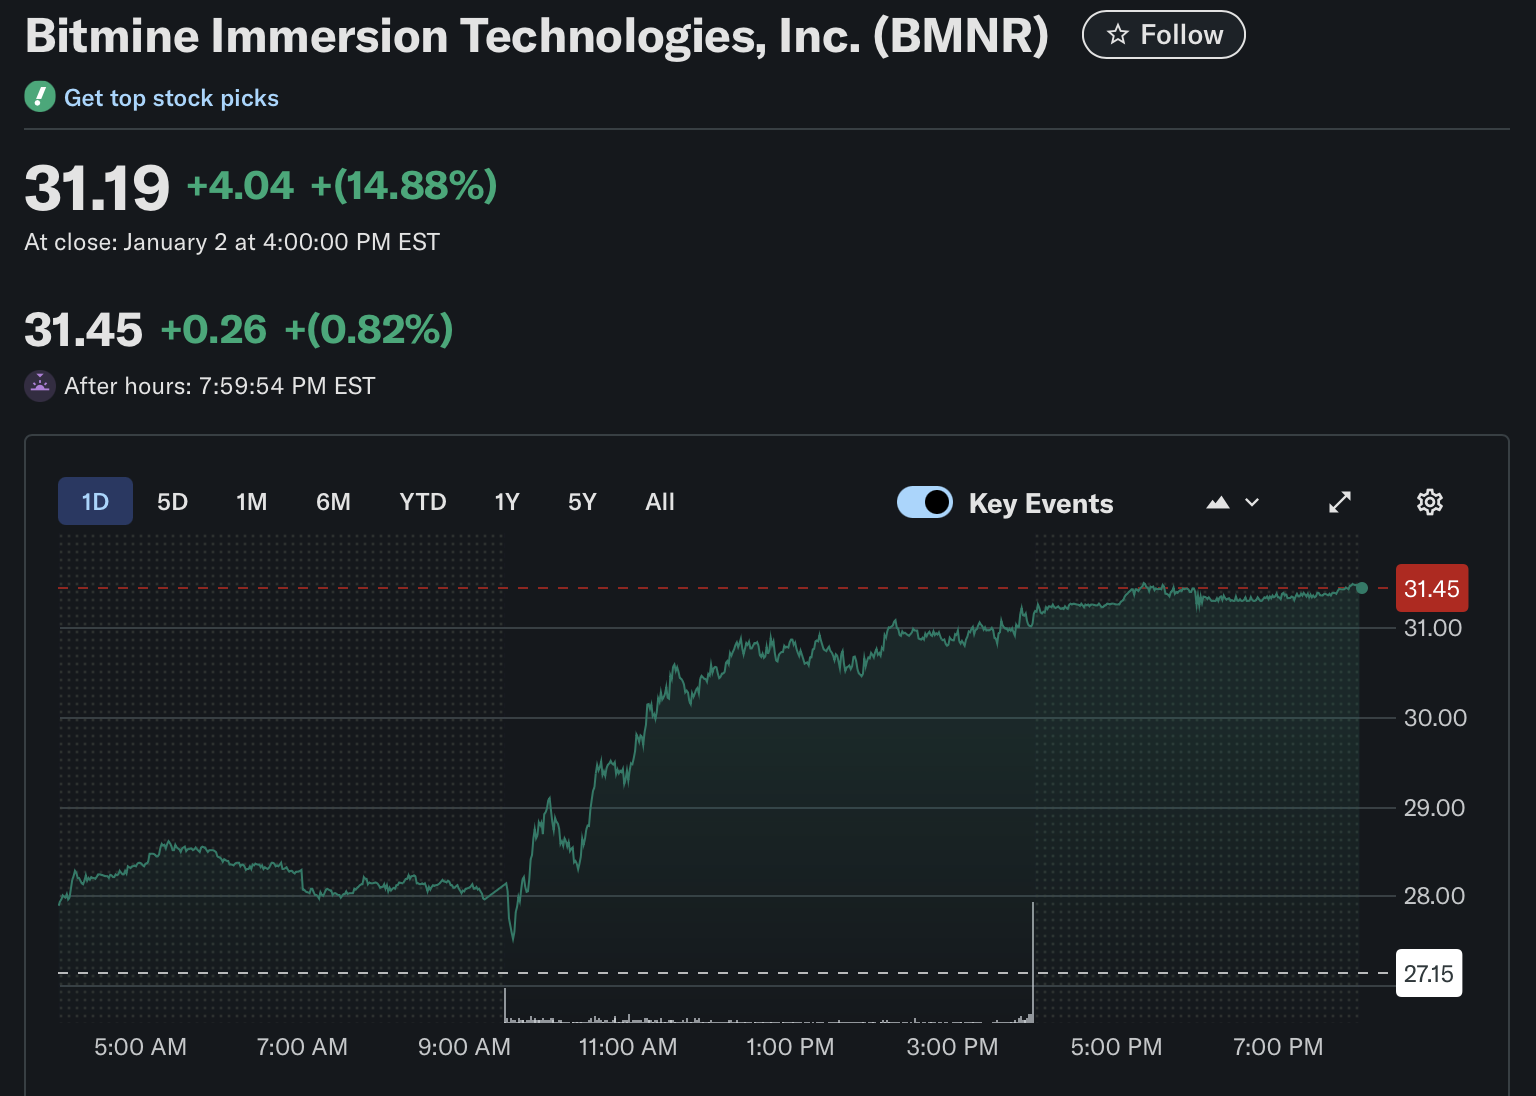Viewport: 1536px width, 1096px height.
Task: Select the 1D range tab
Action: [95, 502]
